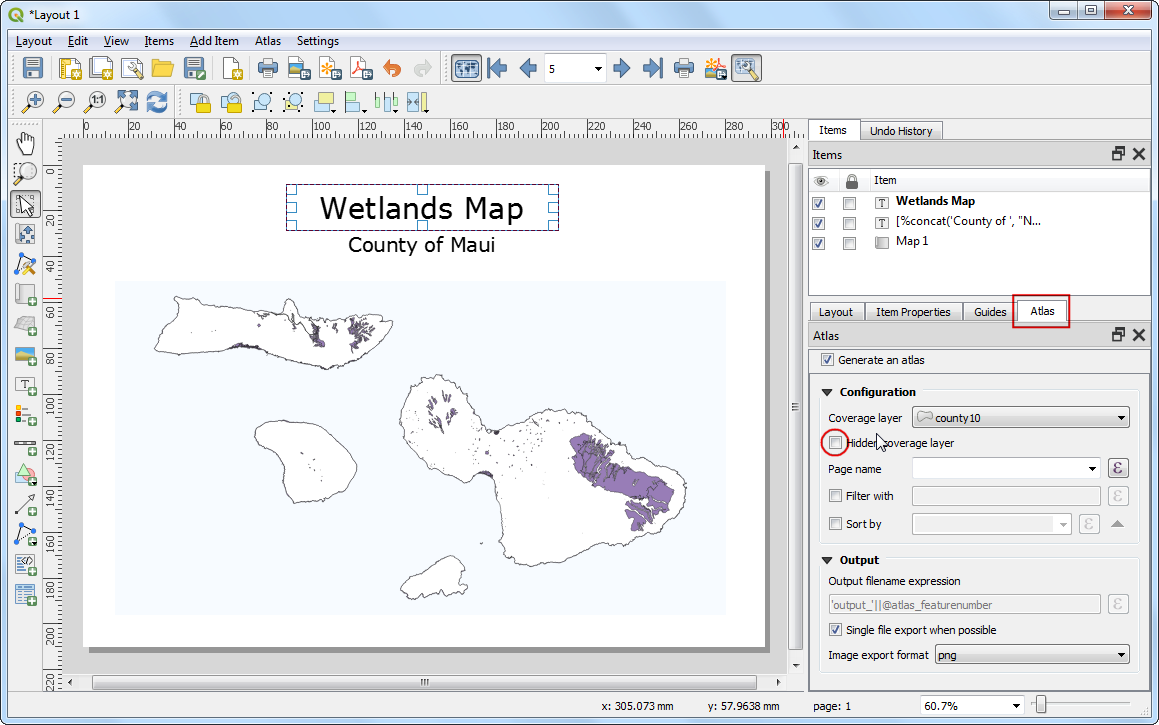The height and width of the screenshot is (725, 1159).
Task: Click the zoom level slider
Action: pyautogui.click(x=1041, y=706)
